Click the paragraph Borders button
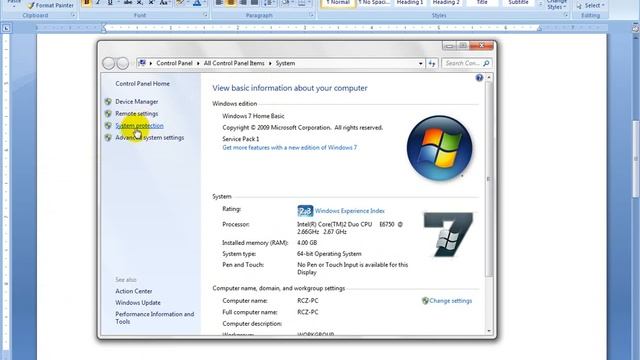Image resolution: width=640 pixels, height=360 pixels. pyautogui.click(x=303, y=3)
